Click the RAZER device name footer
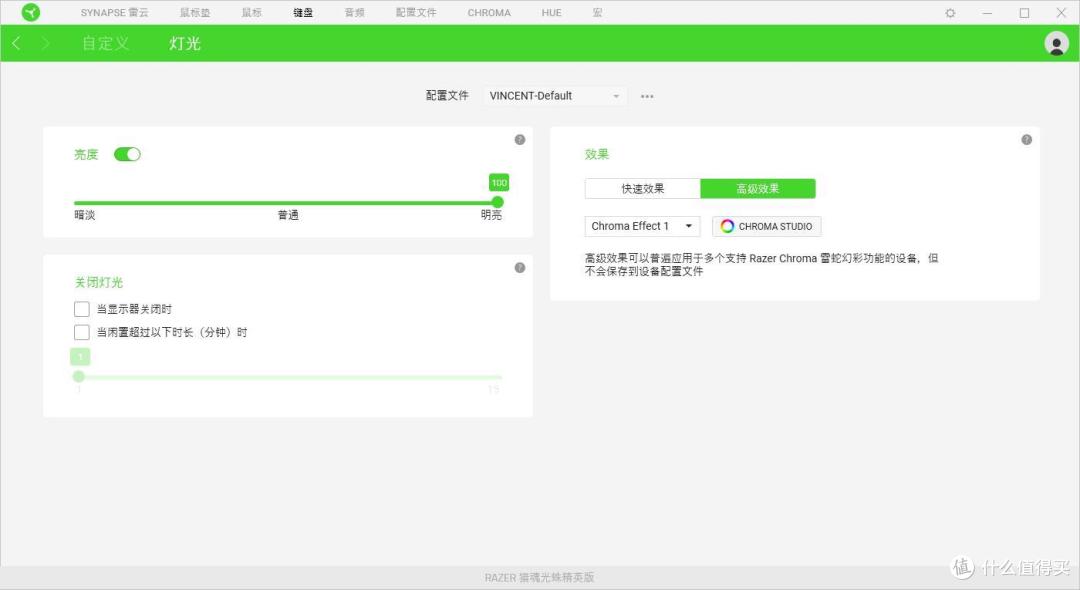 point(539,578)
